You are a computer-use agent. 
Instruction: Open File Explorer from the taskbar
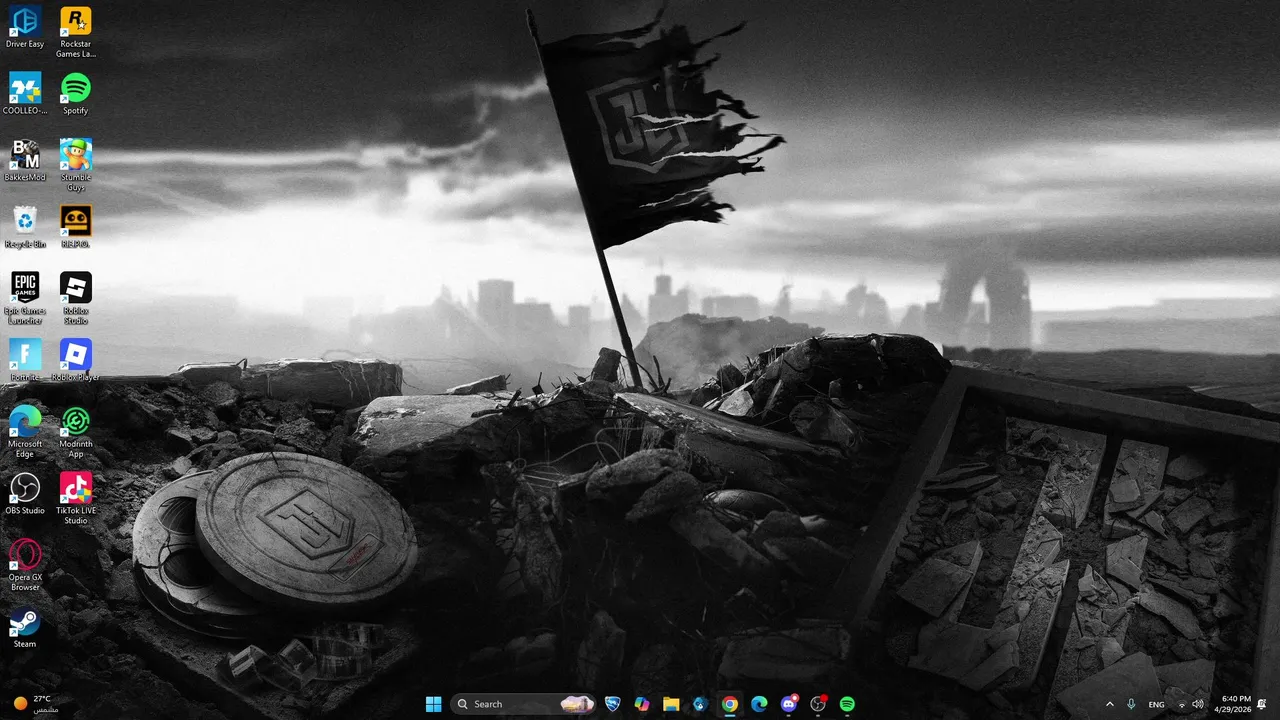tap(671, 704)
